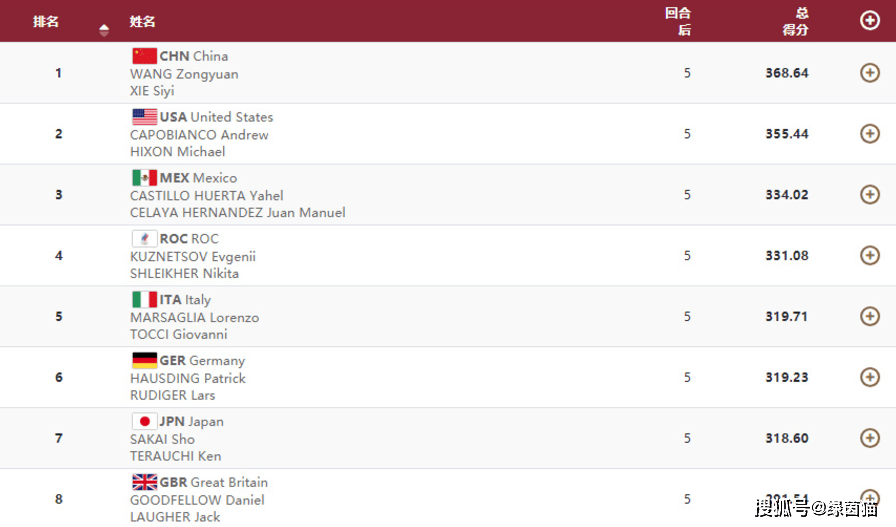The width and height of the screenshot is (896, 527).
Task: Expand Italy team row plus icon
Action: coord(869,316)
